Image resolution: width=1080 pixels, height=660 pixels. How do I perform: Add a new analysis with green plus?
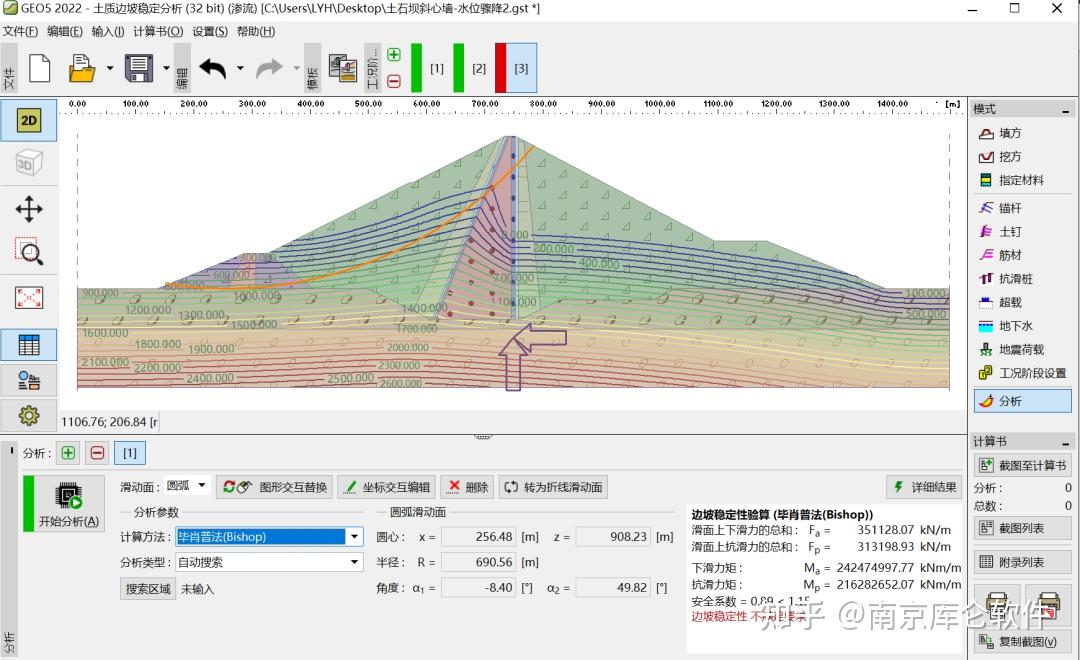click(68, 453)
